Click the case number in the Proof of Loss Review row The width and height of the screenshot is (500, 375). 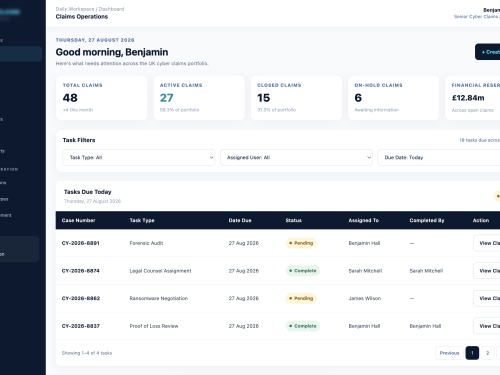[81, 326]
